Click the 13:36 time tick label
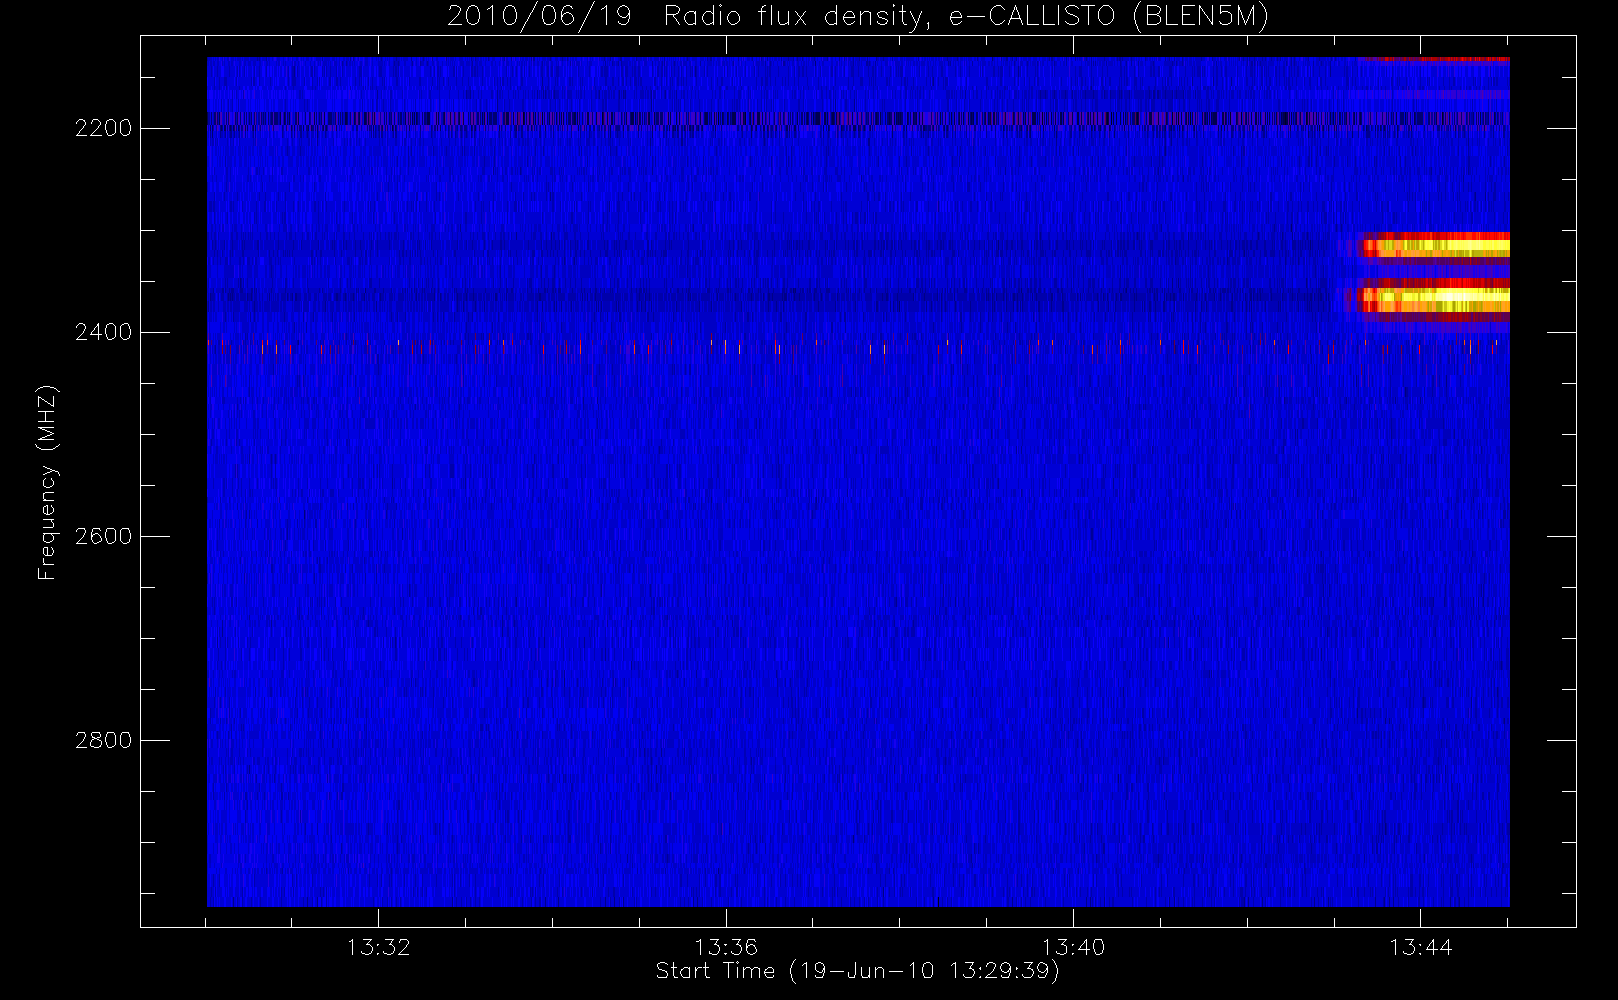Viewport: 1618px width, 1000px height. [726, 946]
